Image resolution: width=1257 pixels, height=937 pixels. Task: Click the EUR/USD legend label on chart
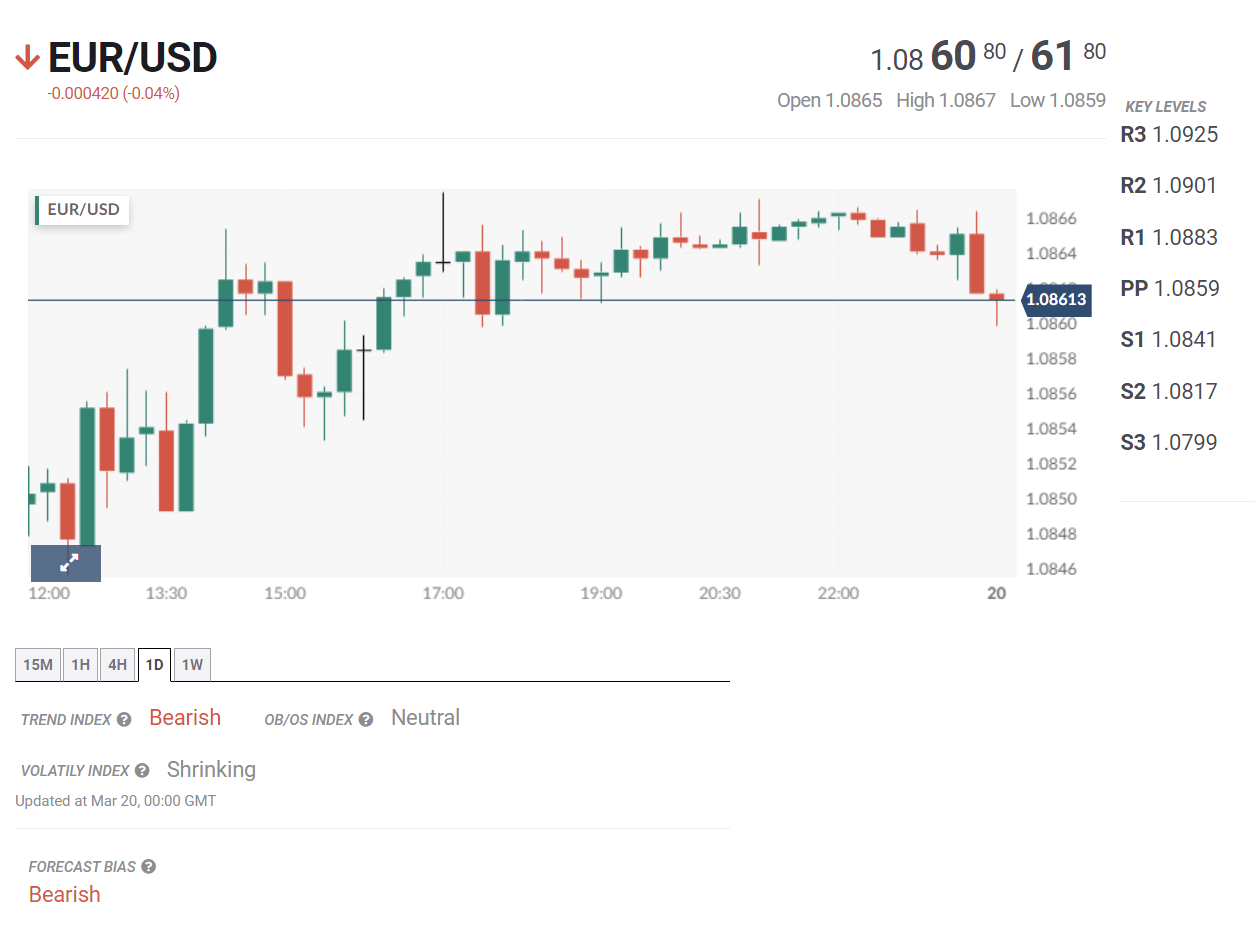(x=83, y=210)
